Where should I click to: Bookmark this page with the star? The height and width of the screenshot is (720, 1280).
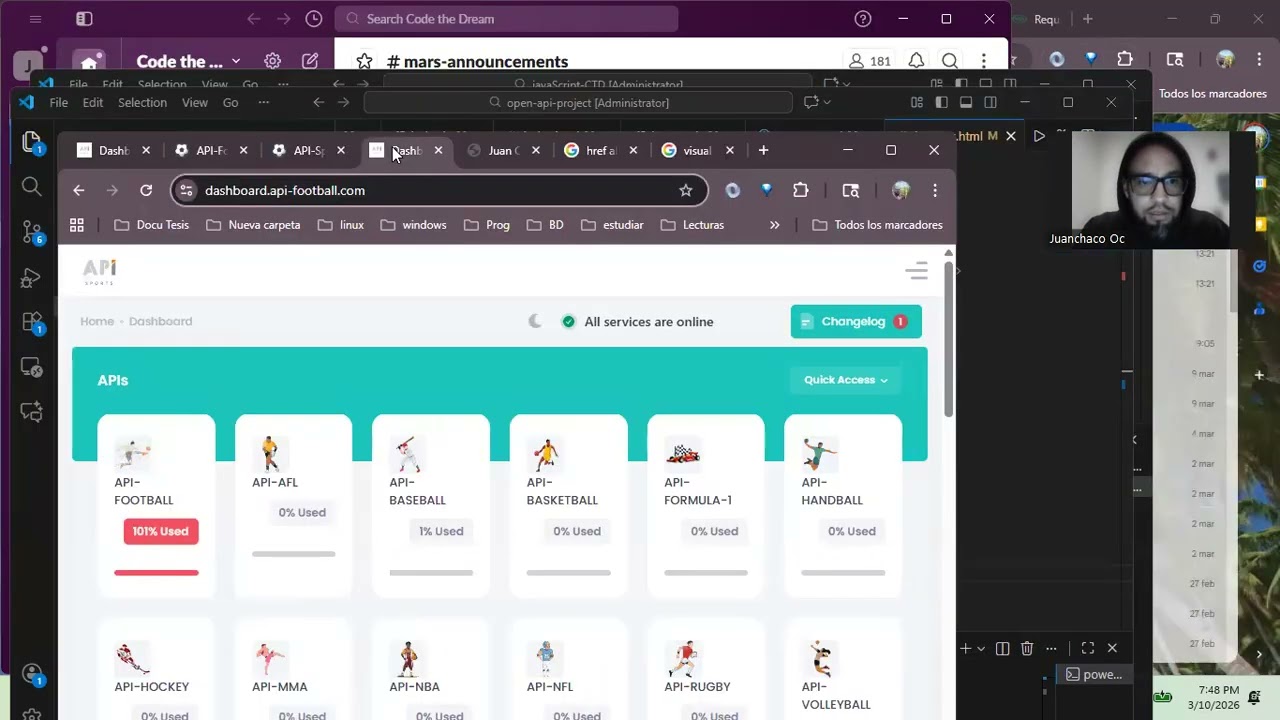(686, 190)
